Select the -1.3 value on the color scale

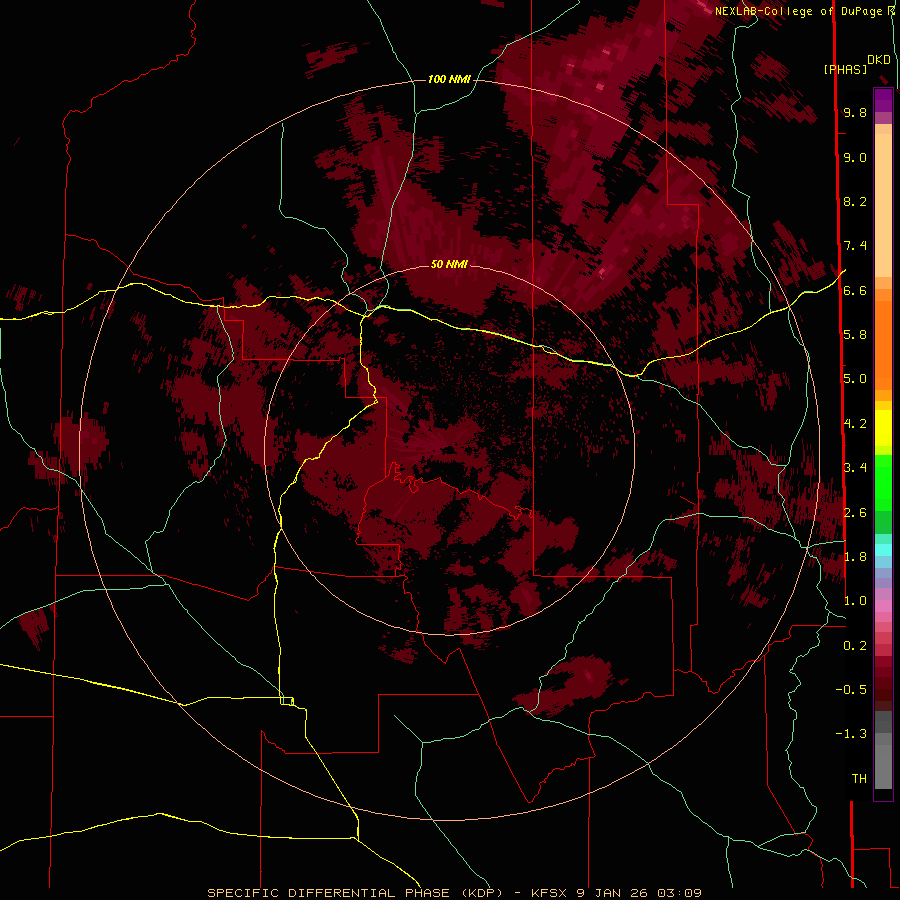pos(851,734)
